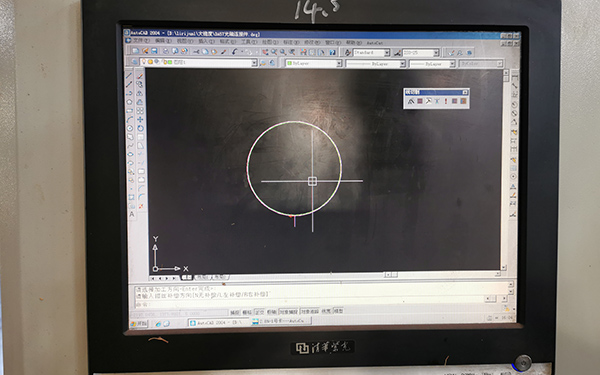
Task: Select the Rotate modify tool
Action: point(140,128)
